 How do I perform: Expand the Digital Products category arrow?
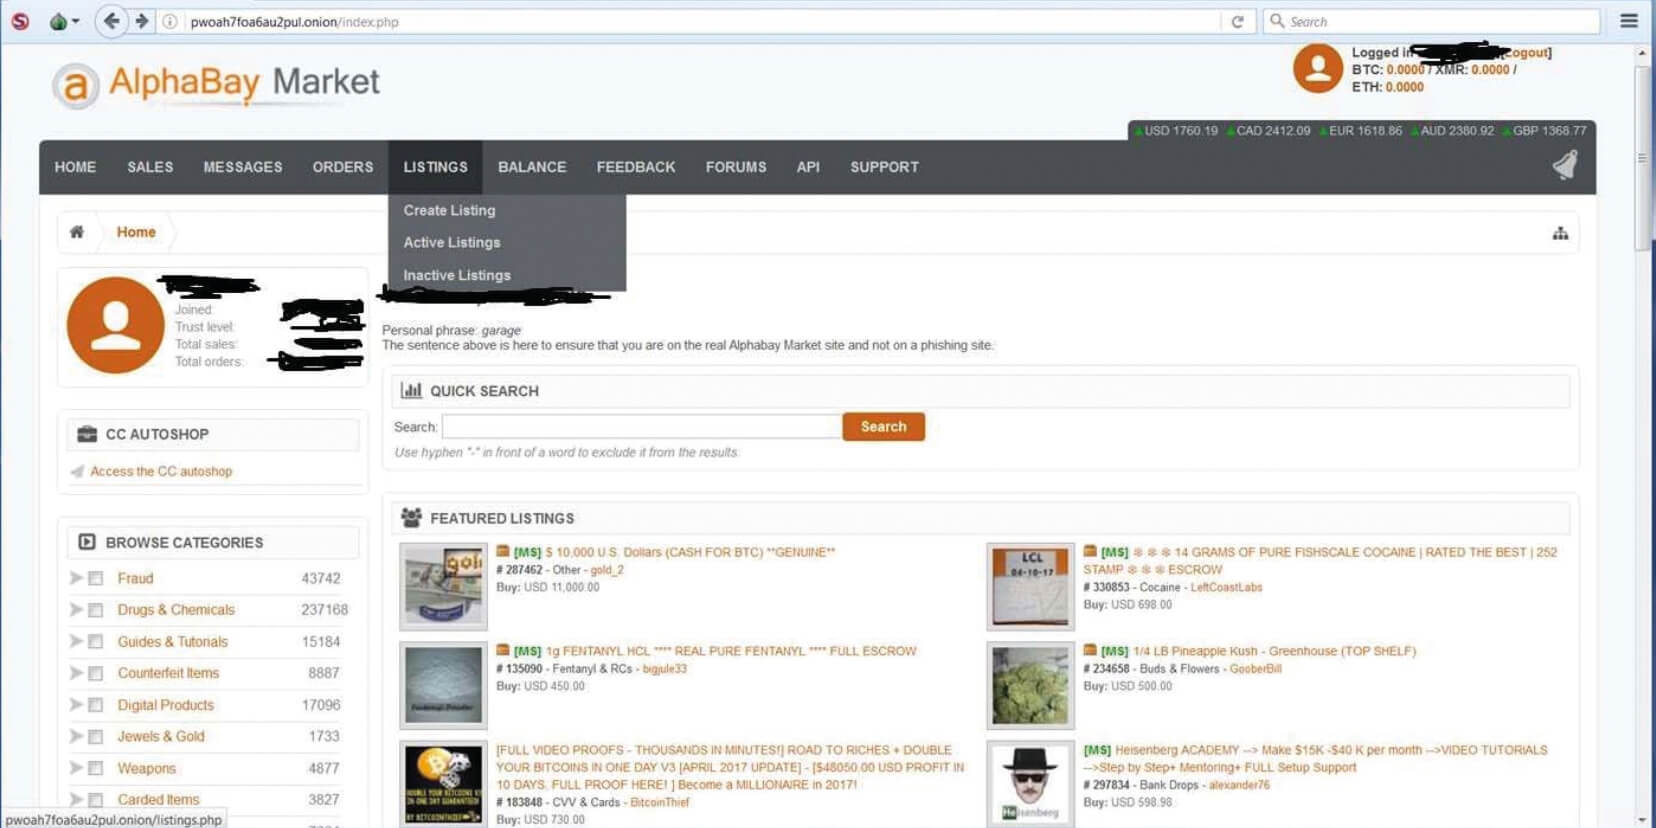[x=76, y=705]
